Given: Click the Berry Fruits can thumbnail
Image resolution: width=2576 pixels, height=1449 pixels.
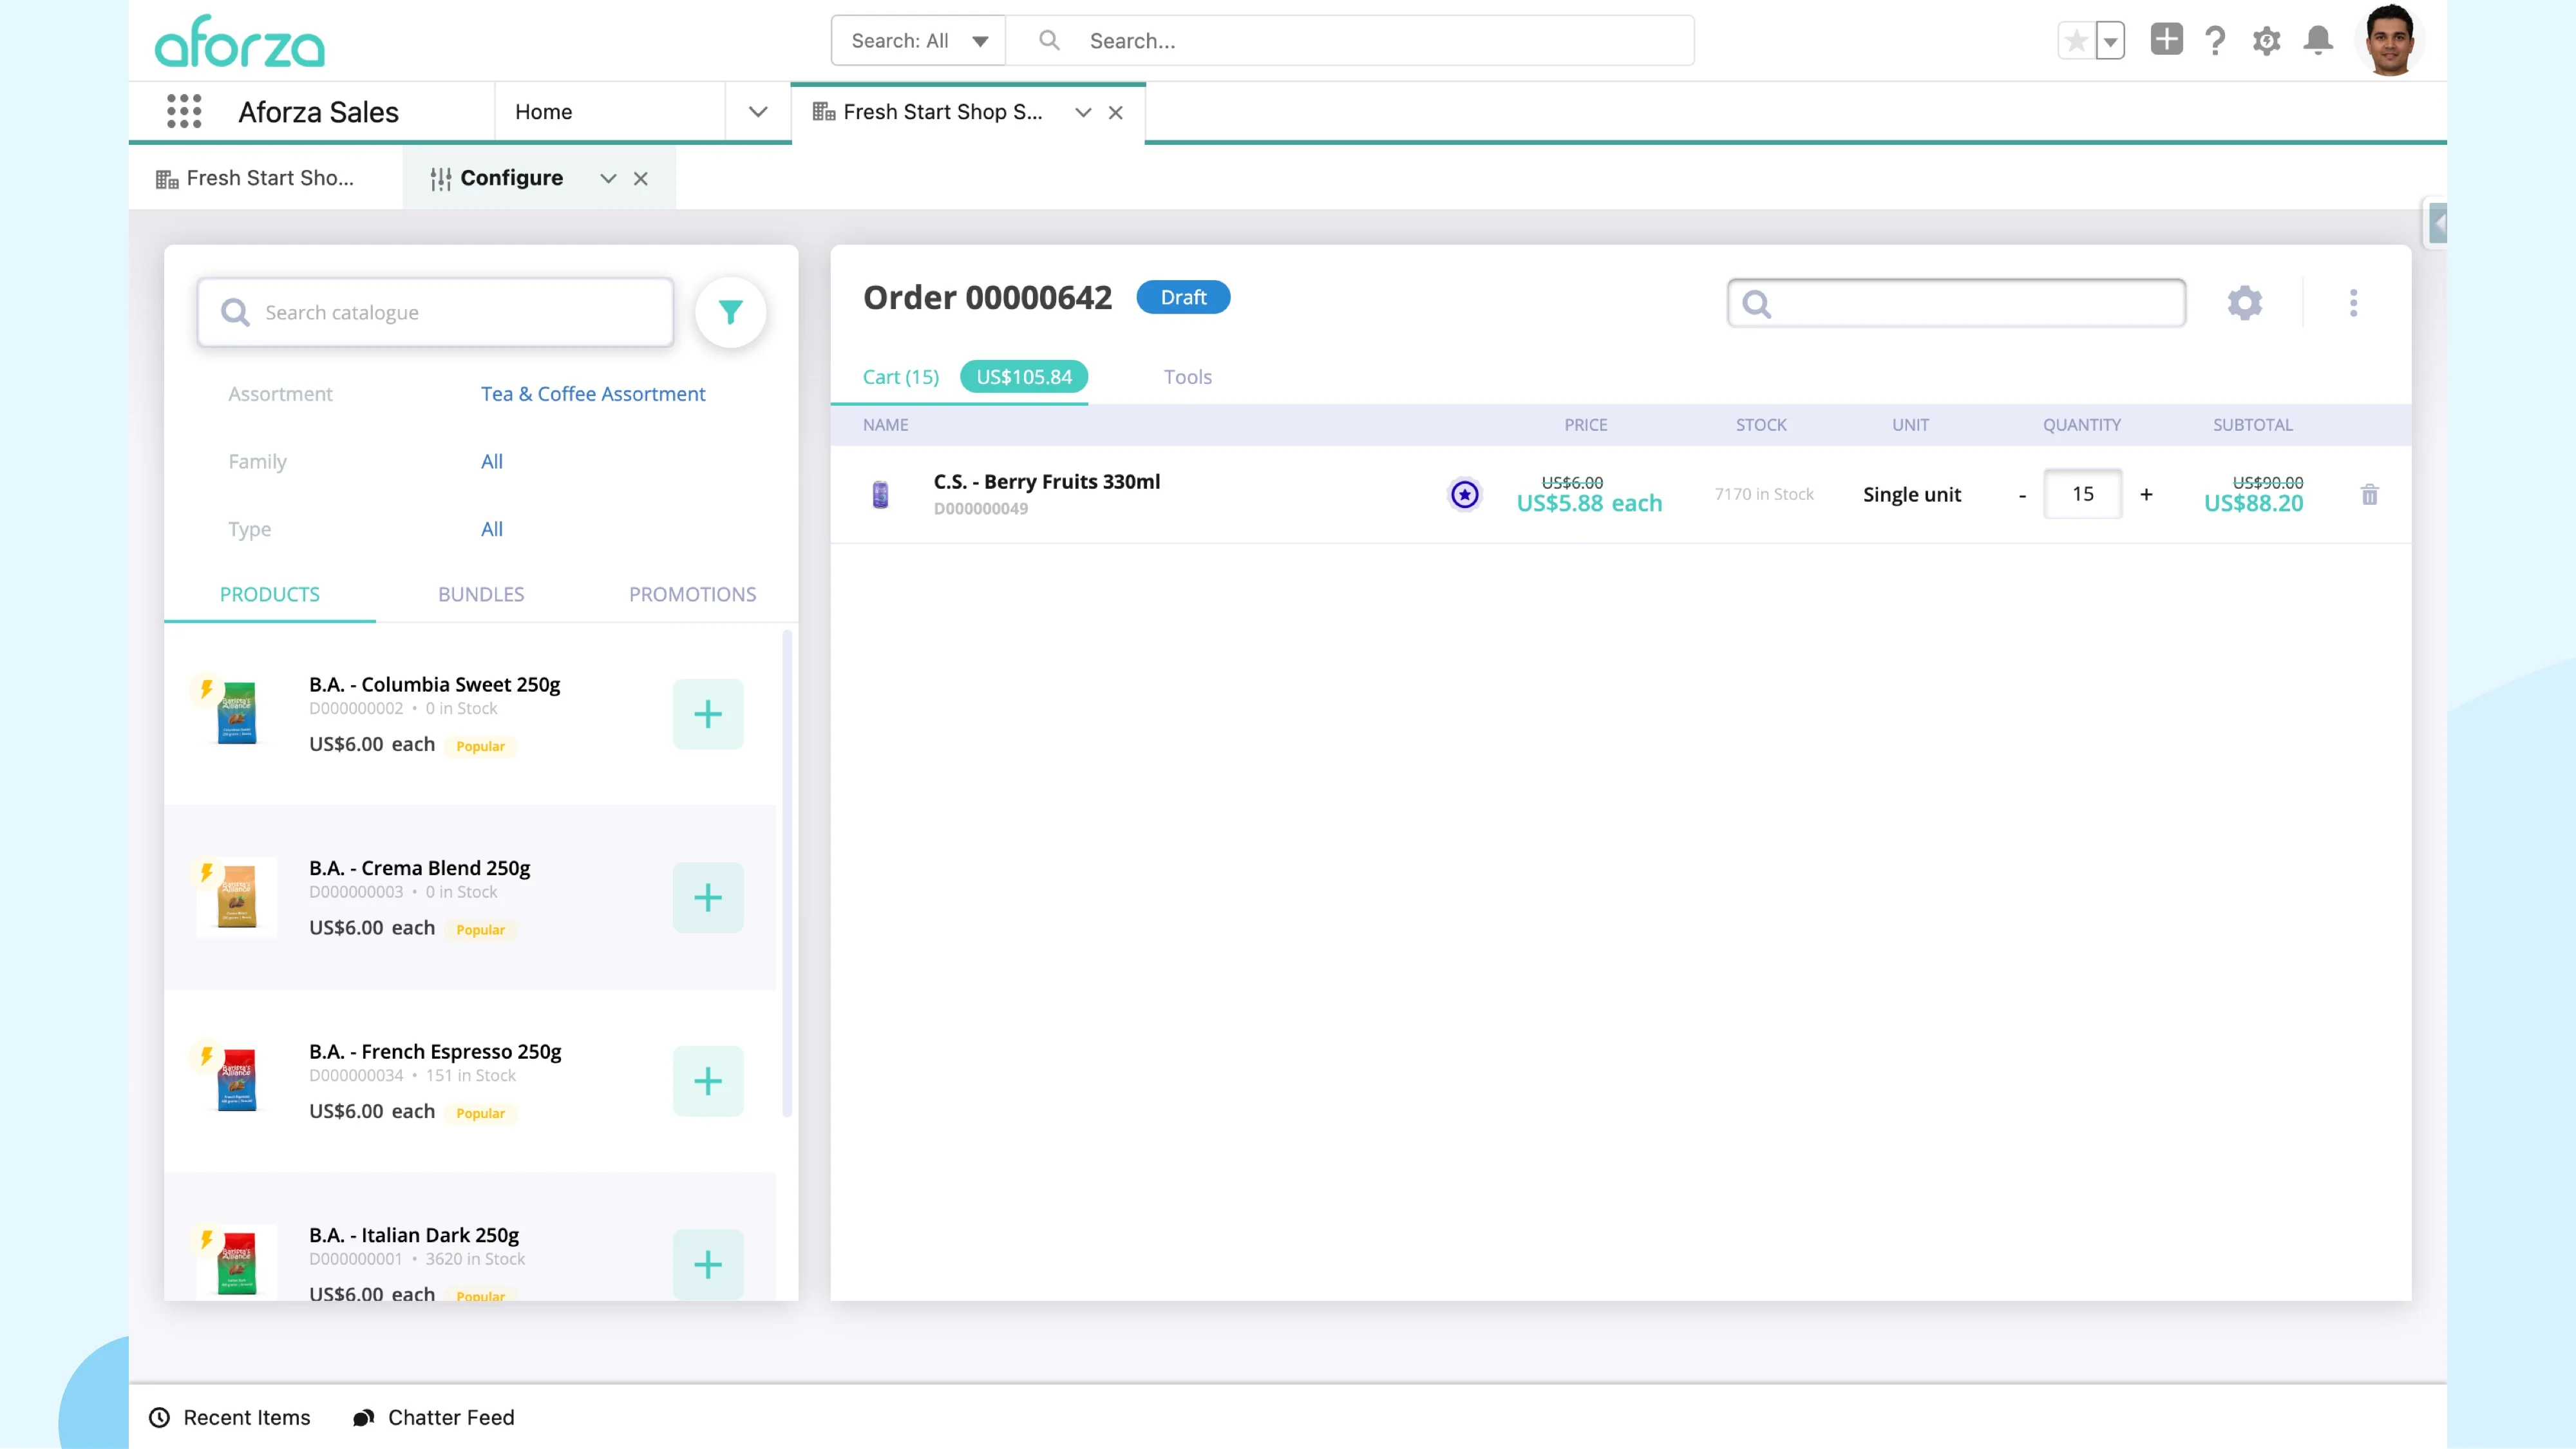Looking at the screenshot, I should tap(880, 494).
